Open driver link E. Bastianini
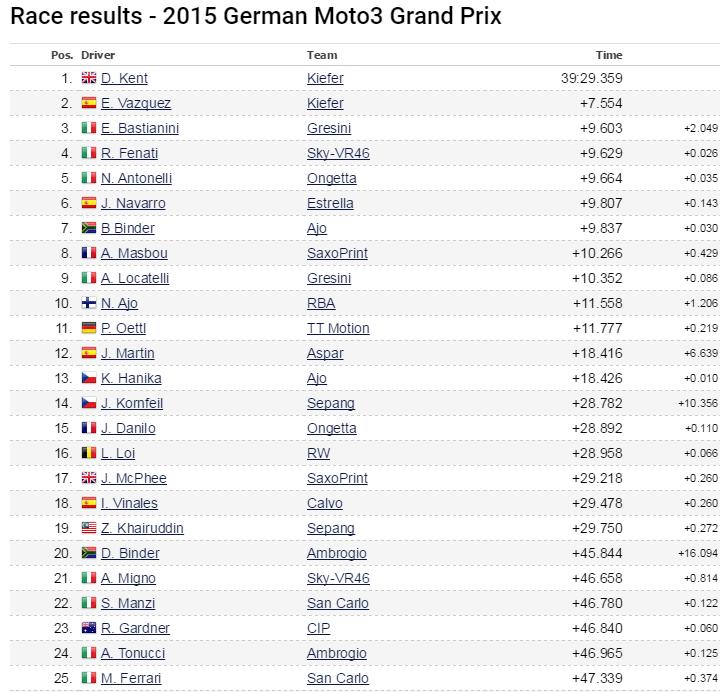Image resolution: width=728 pixels, height=692 pixels. point(140,128)
